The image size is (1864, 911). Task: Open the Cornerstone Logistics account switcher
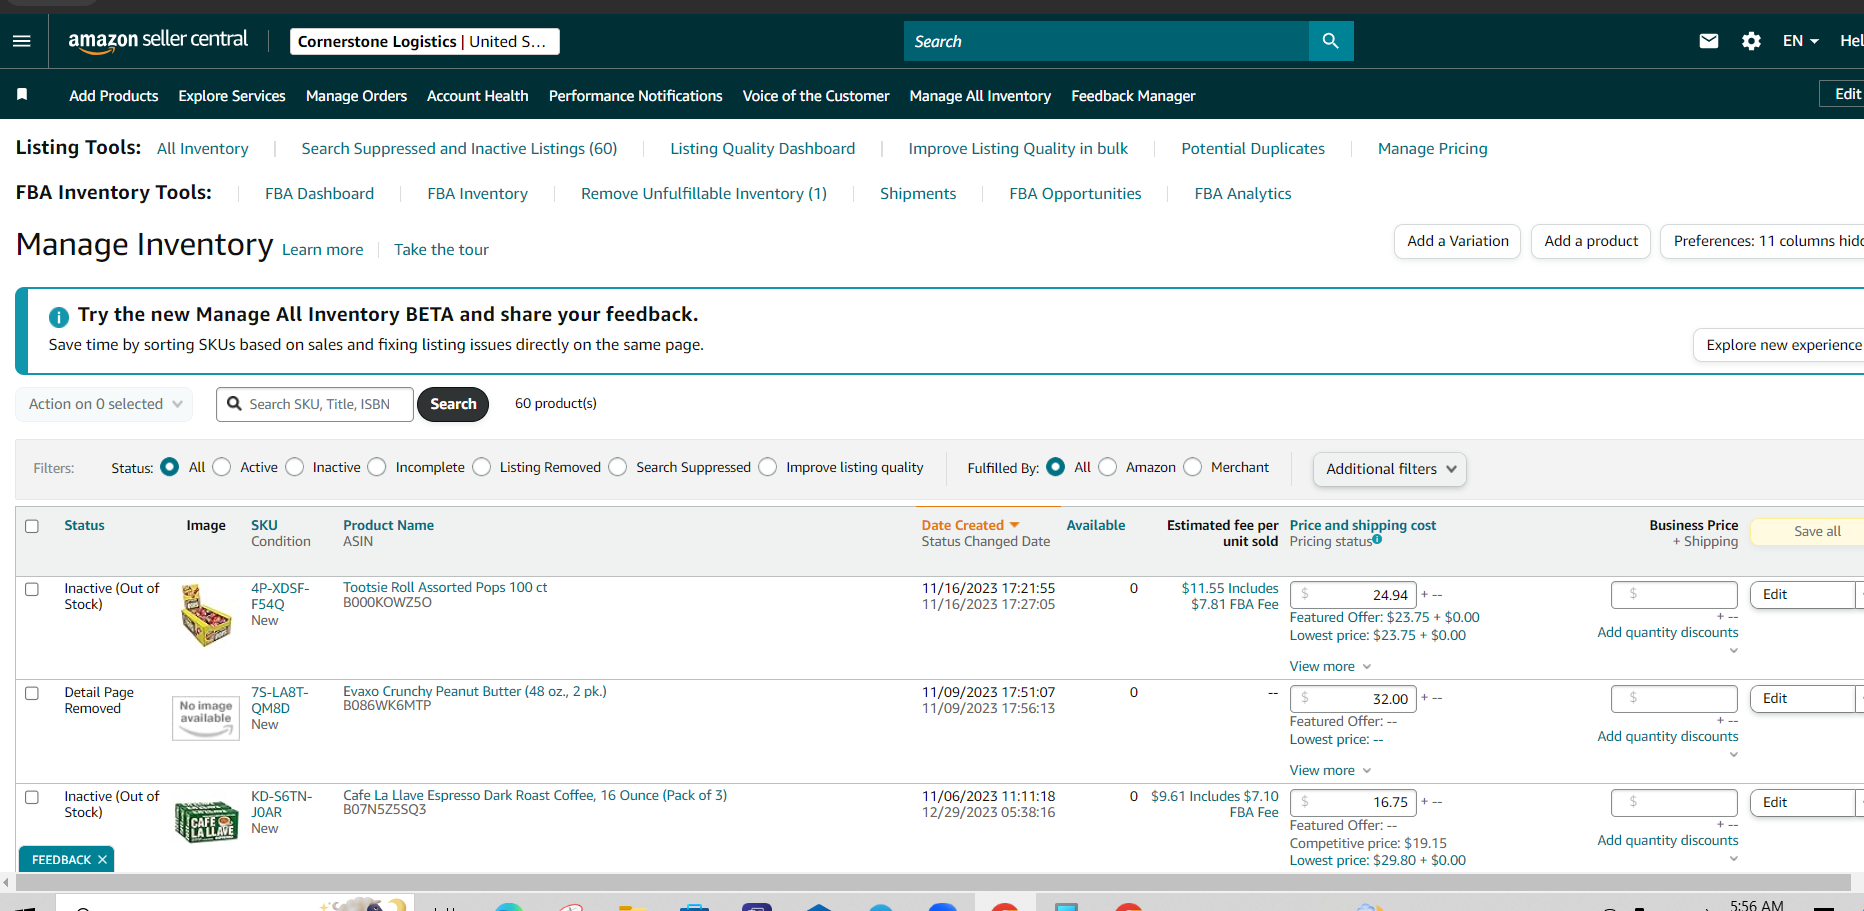tap(425, 41)
